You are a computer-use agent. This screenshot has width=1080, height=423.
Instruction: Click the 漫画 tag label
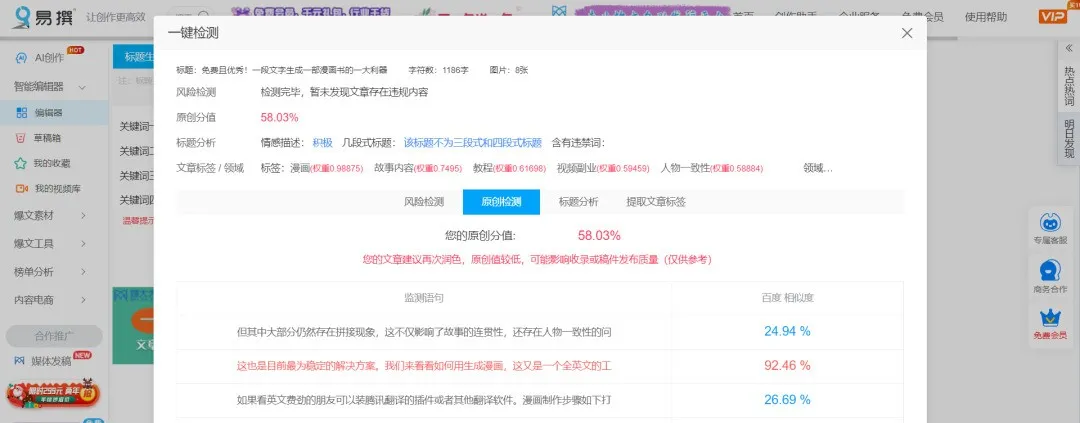coord(300,167)
